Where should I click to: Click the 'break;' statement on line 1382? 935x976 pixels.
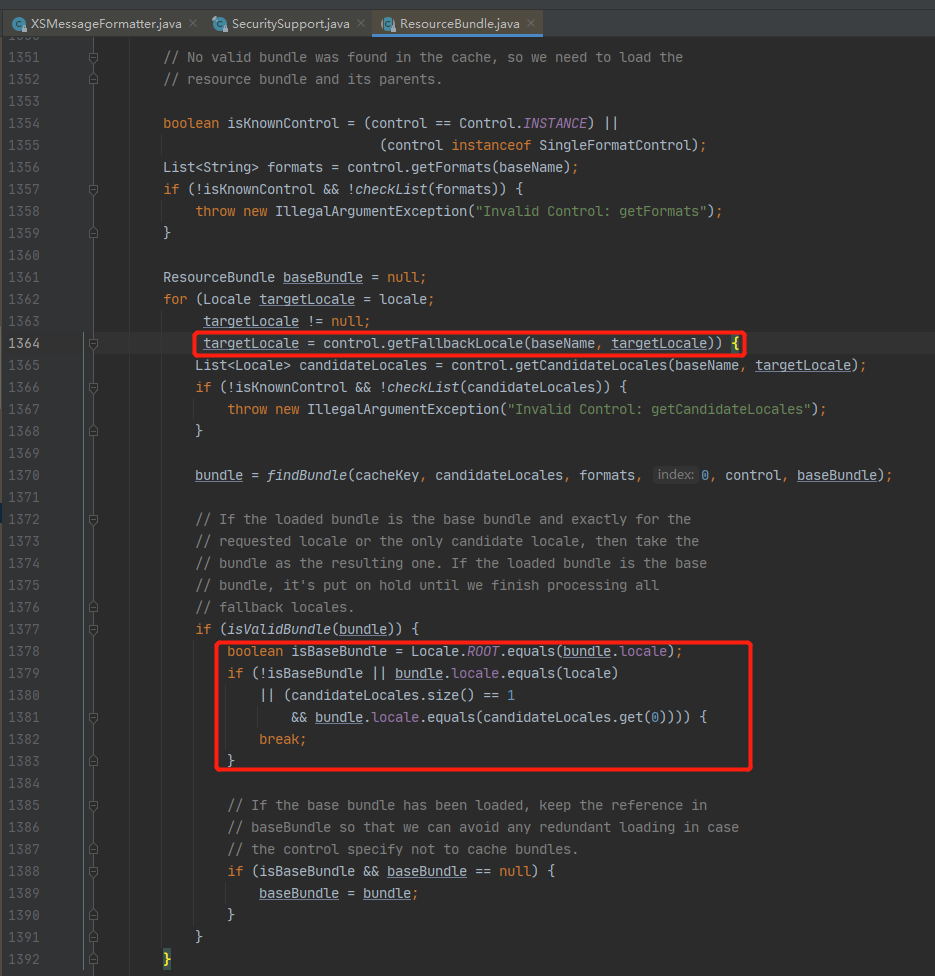point(283,739)
